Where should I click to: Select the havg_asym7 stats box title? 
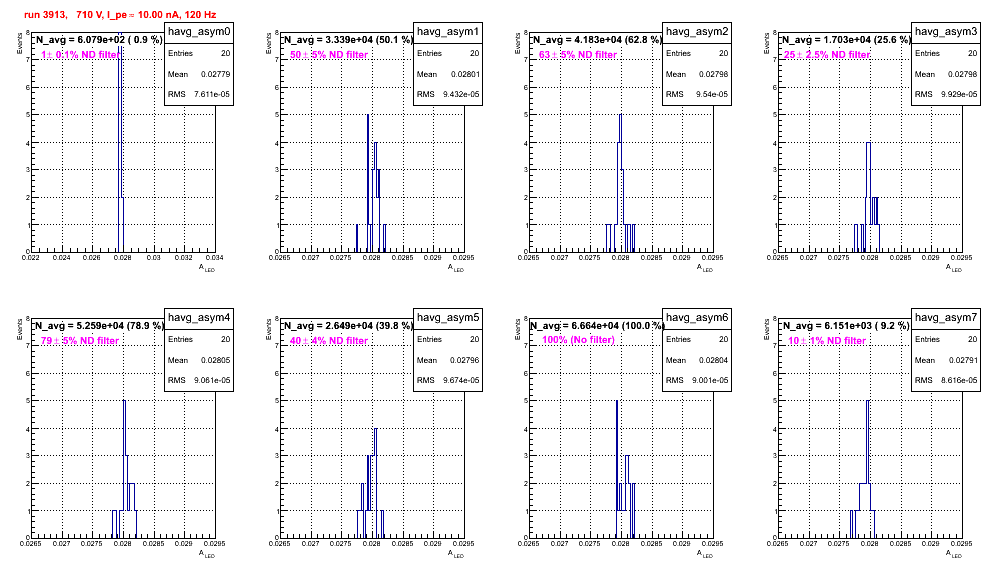(x=946, y=318)
